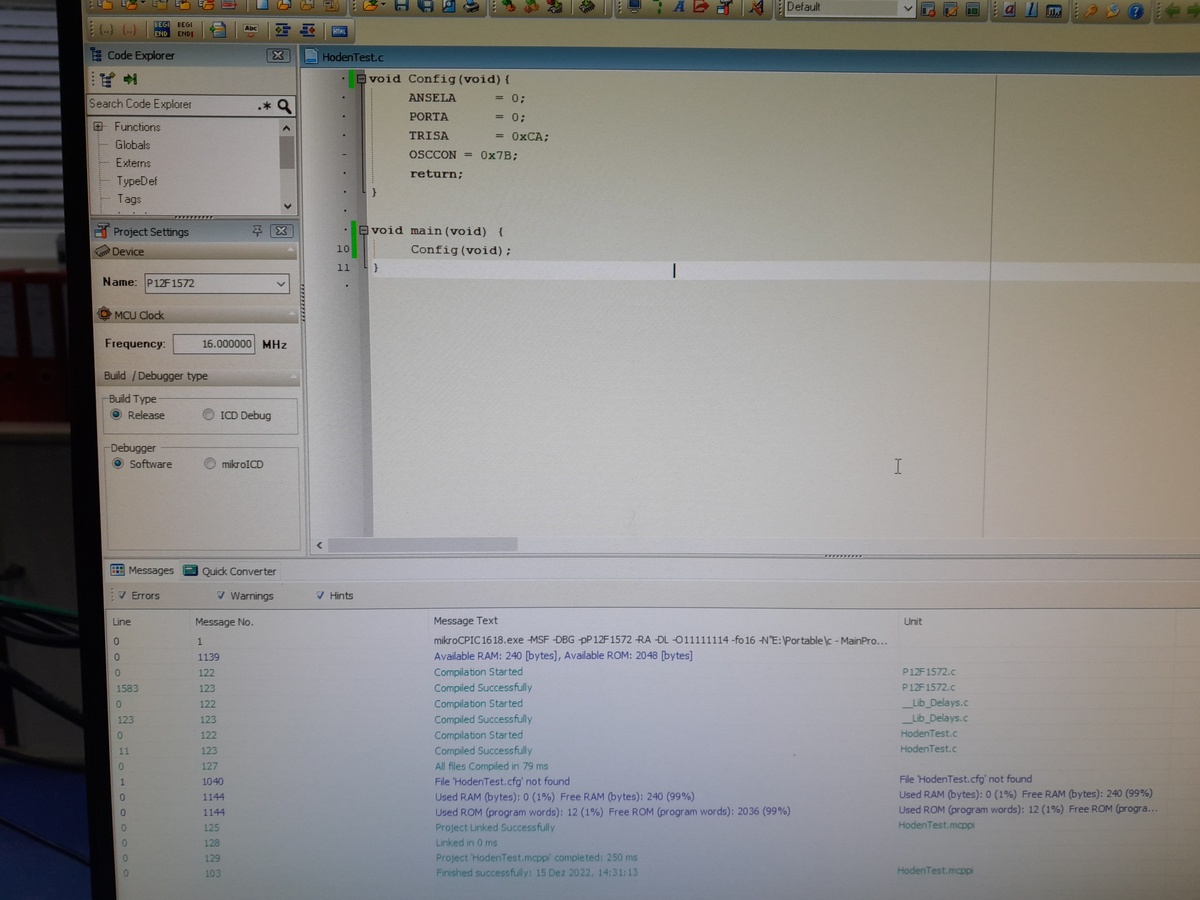Click the Indent lines toolbar icon
Viewport: 1200px width, 900px height.
click(x=283, y=31)
